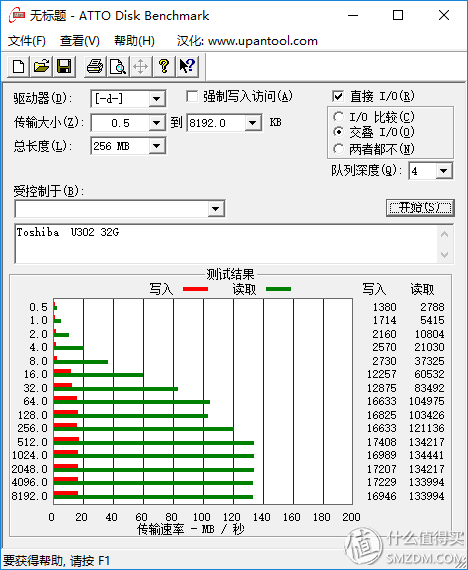Open Print Preview from toolbar
Viewport: 468px width, 570px height.
118,67
